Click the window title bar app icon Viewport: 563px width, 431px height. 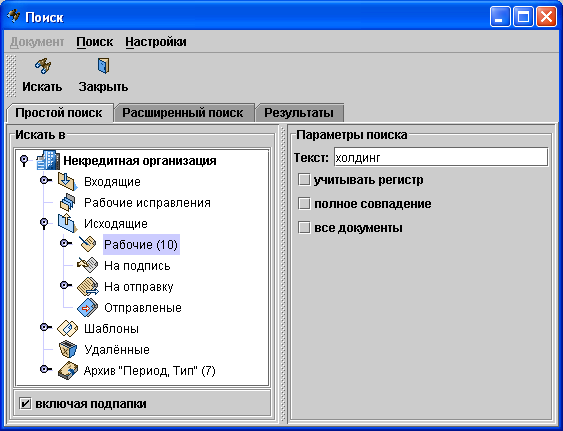click(13, 17)
